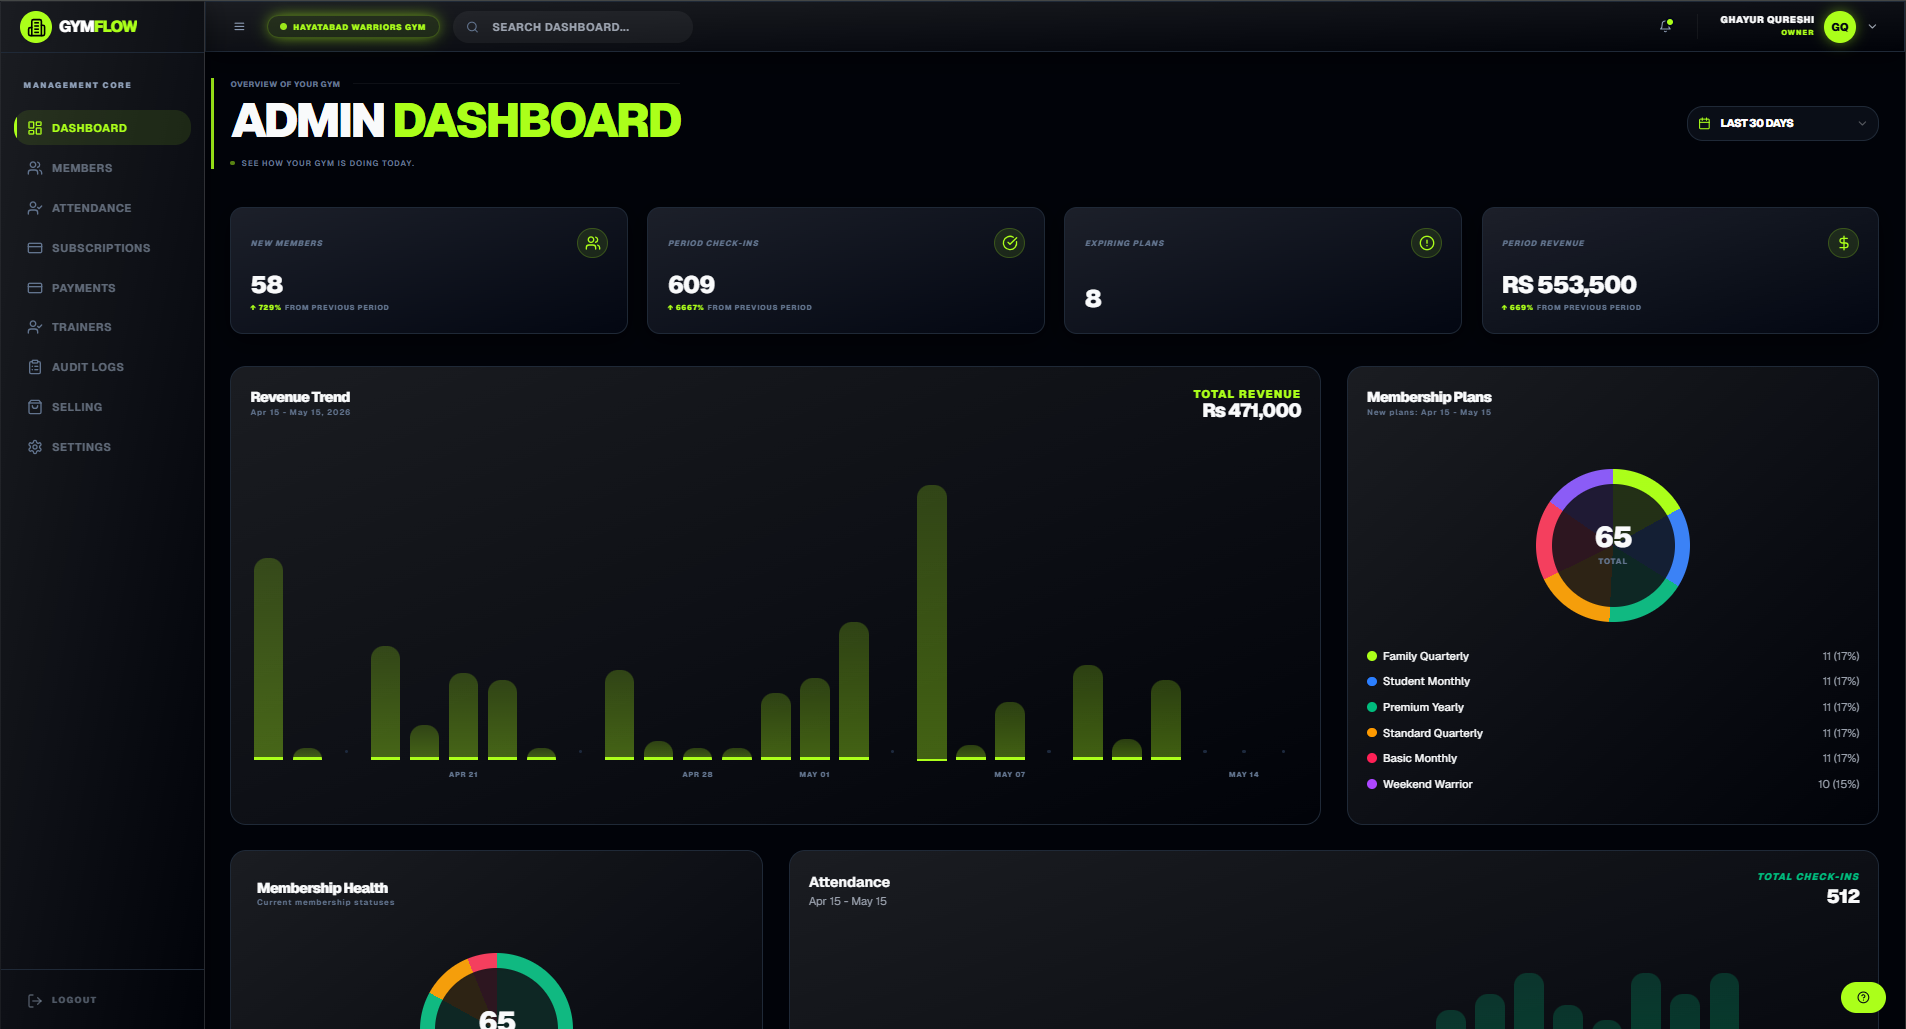Click the search magnifier icon
This screenshot has height=1029, width=1906.
[x=472, y=27]
